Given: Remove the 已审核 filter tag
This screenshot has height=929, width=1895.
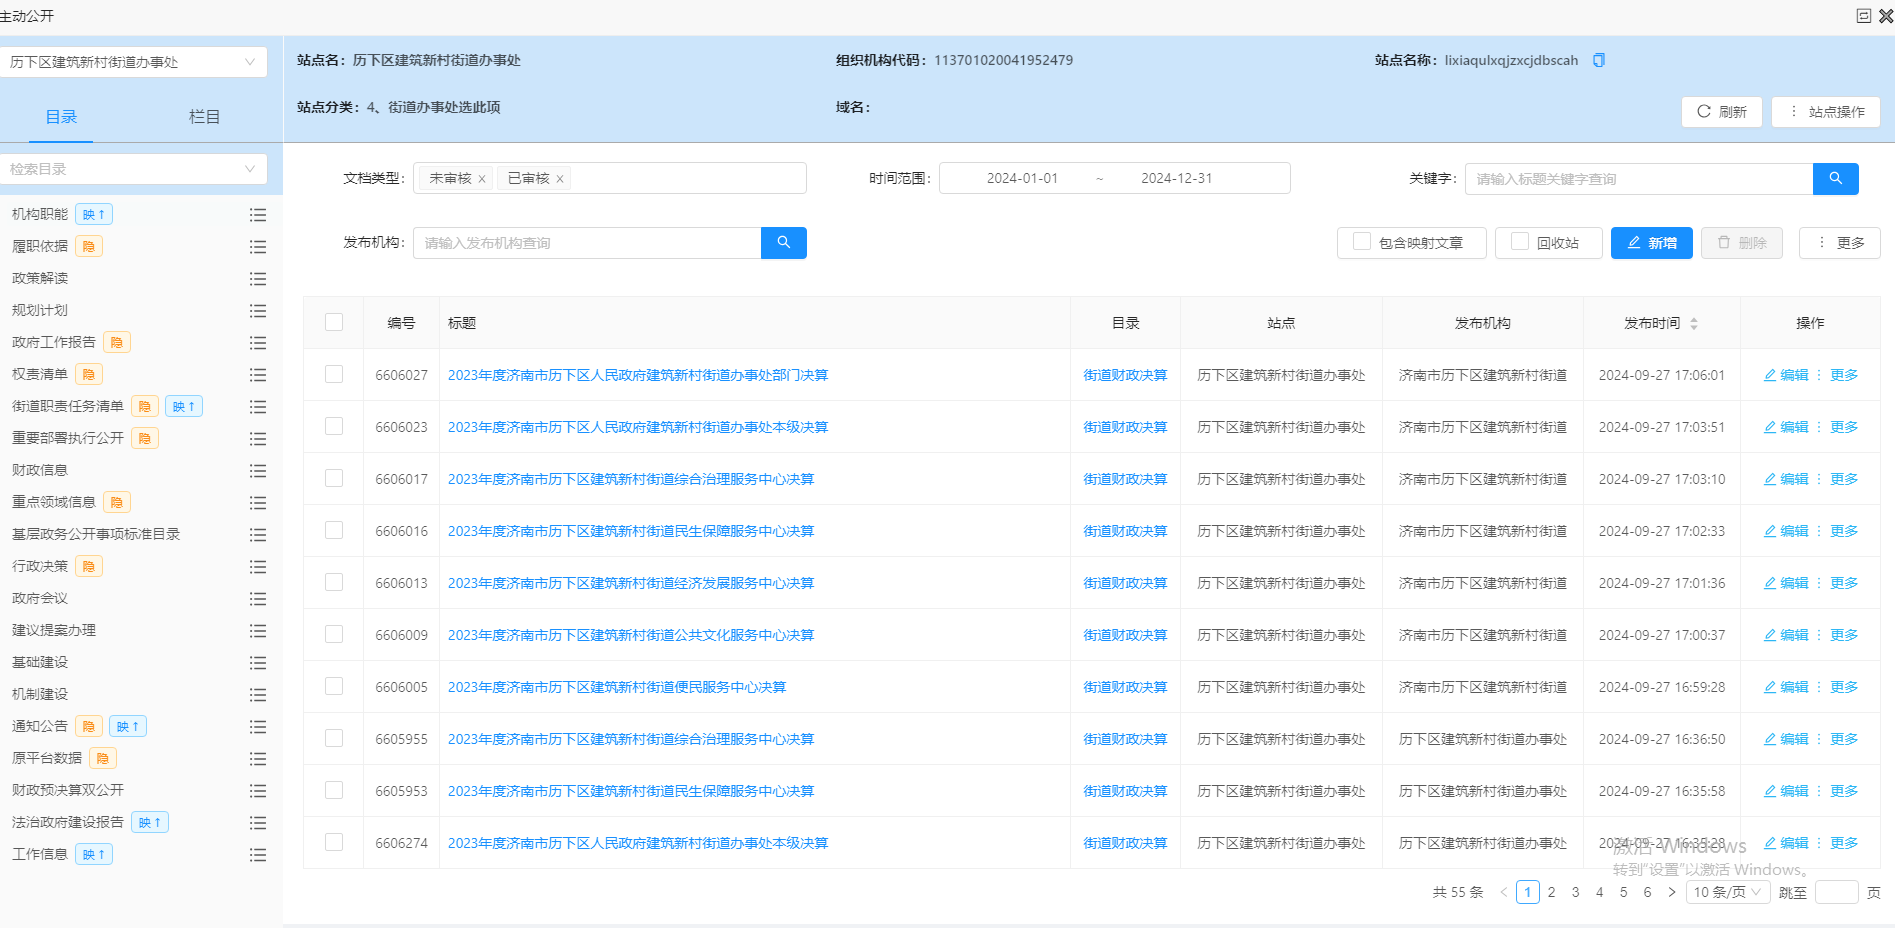Looking at the screenshot, I should tap(560, 179).
